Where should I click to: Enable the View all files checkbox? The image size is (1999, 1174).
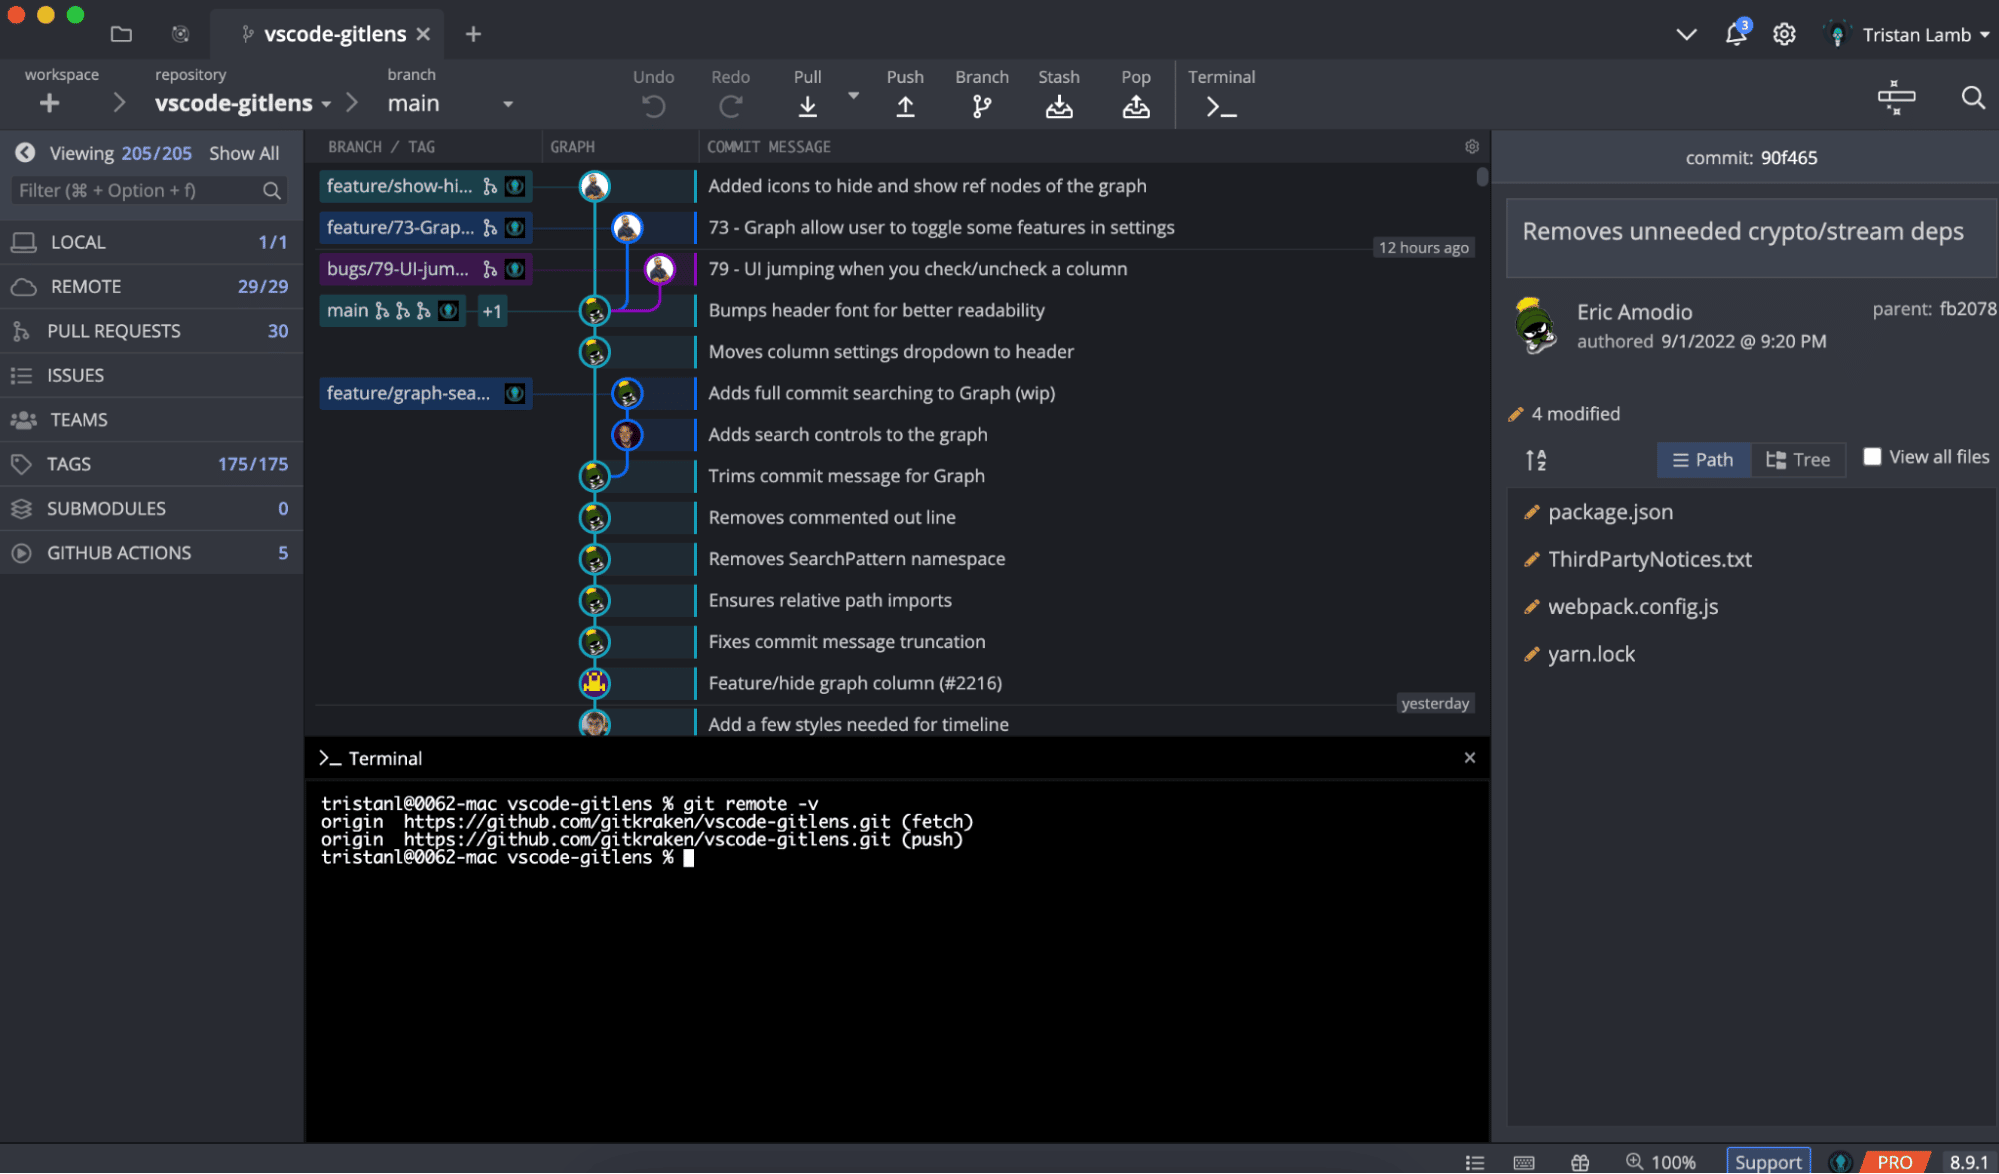point(1872,457)
